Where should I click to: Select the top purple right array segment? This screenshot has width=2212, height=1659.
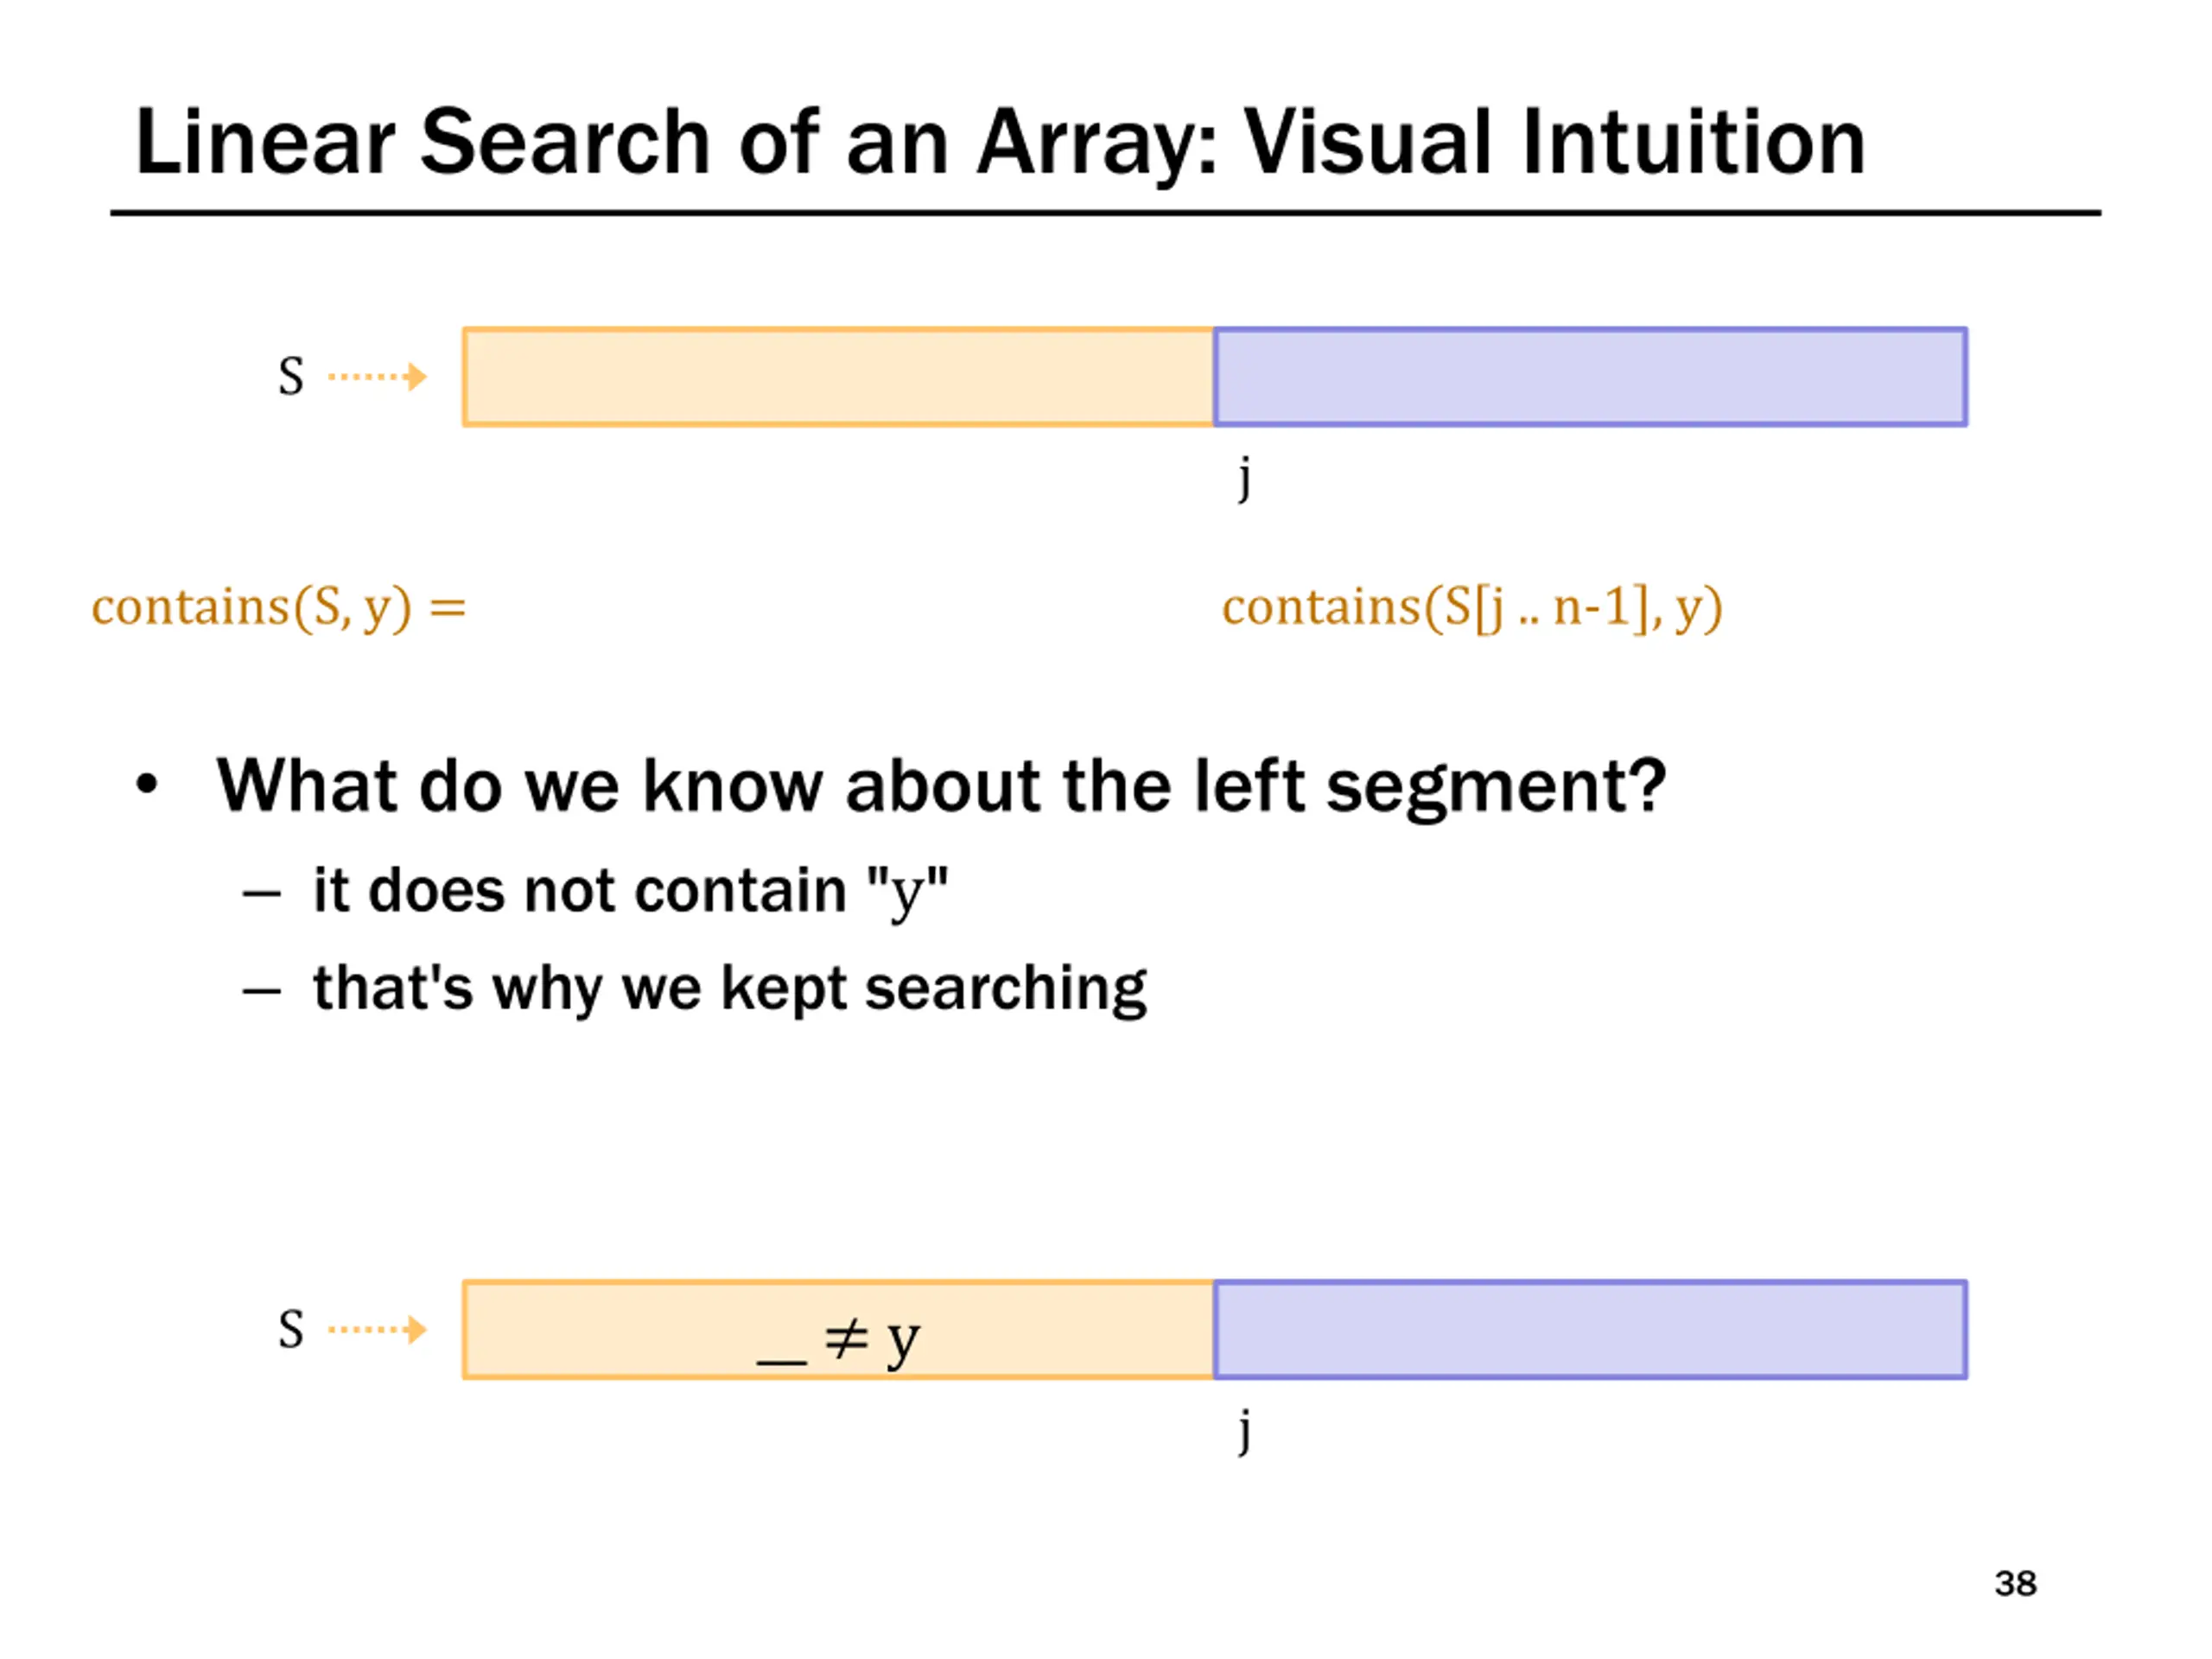coord(1591,377)
